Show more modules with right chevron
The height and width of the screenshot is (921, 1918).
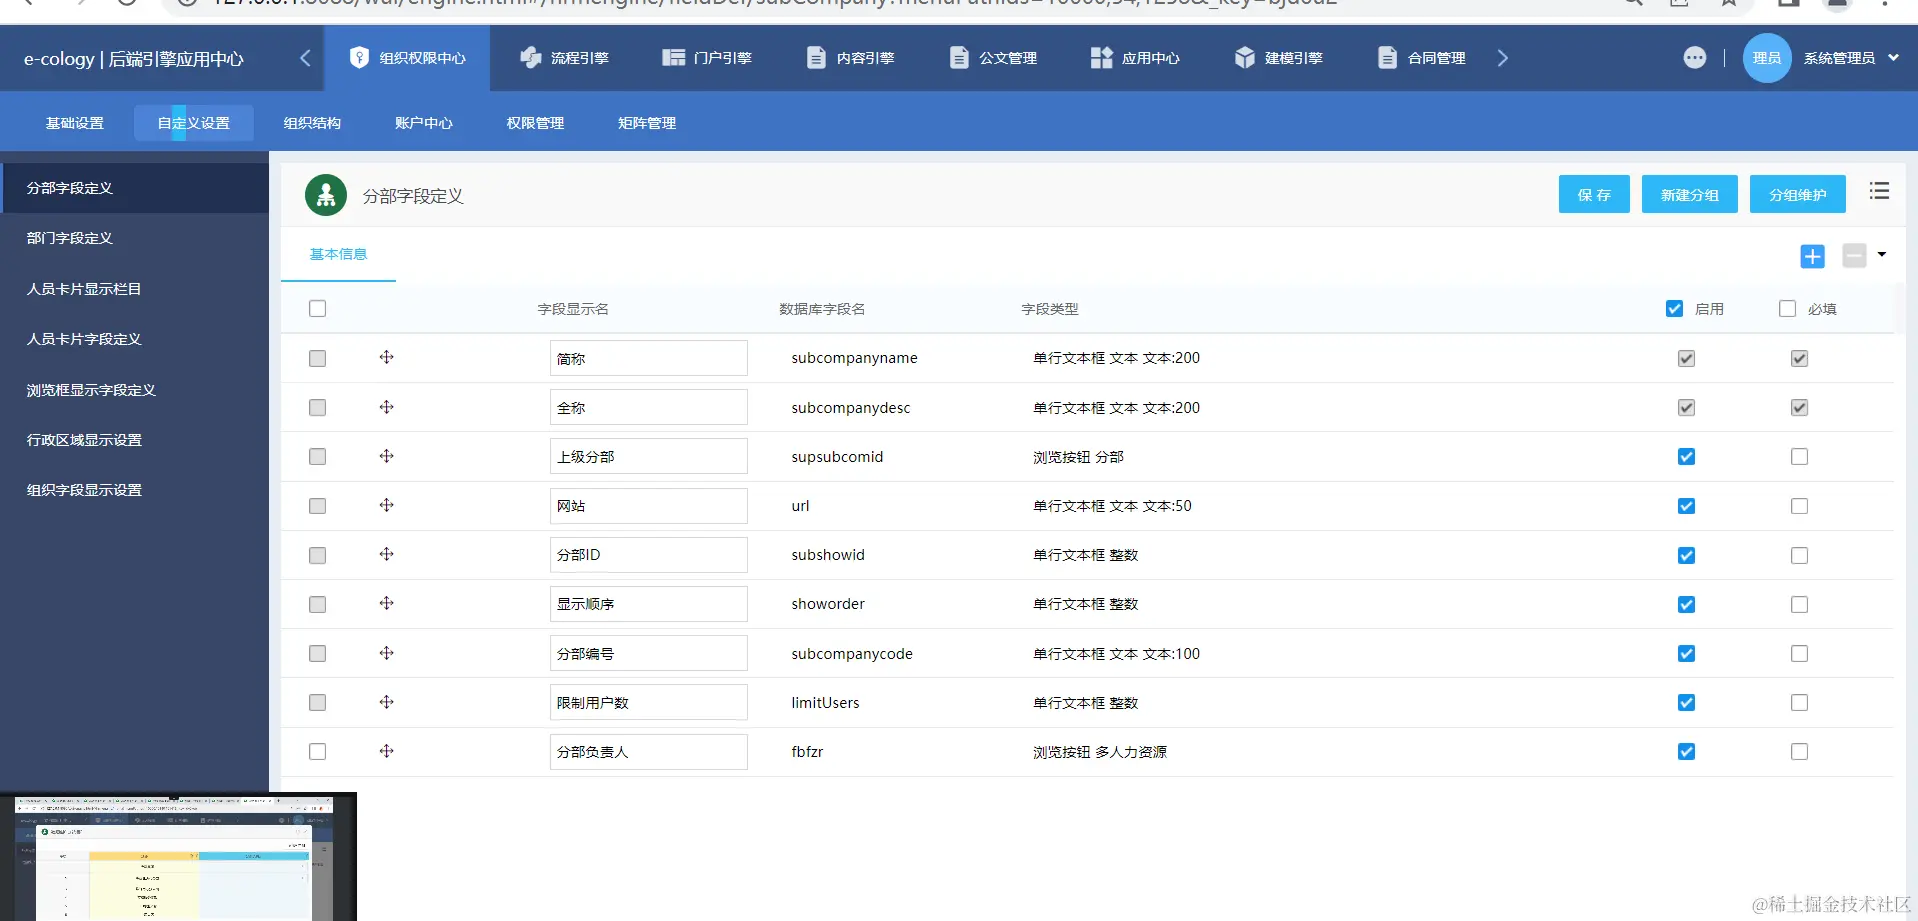tap(1502, 58)
